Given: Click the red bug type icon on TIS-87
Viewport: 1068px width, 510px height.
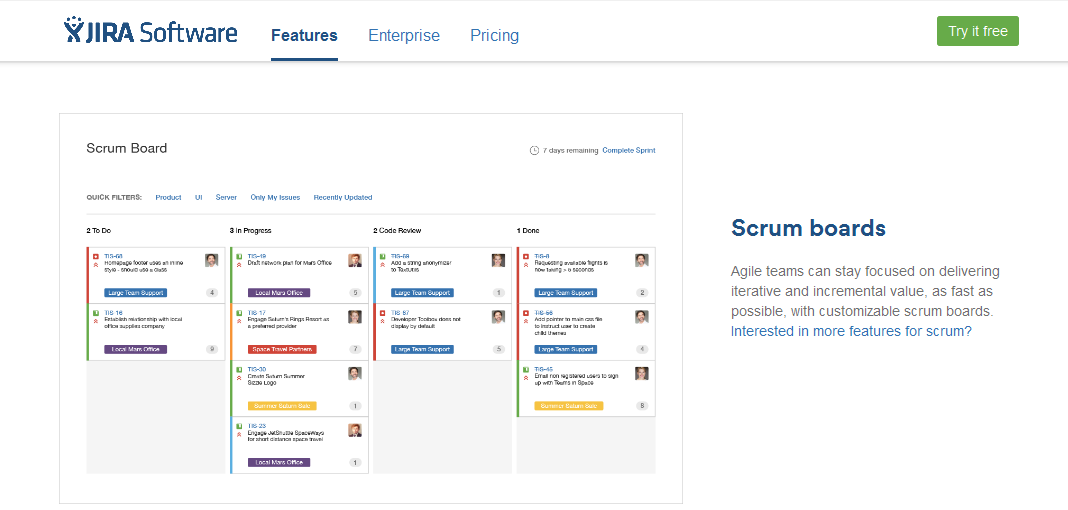Looking at the screenshot, I should (x=383, y=313).
